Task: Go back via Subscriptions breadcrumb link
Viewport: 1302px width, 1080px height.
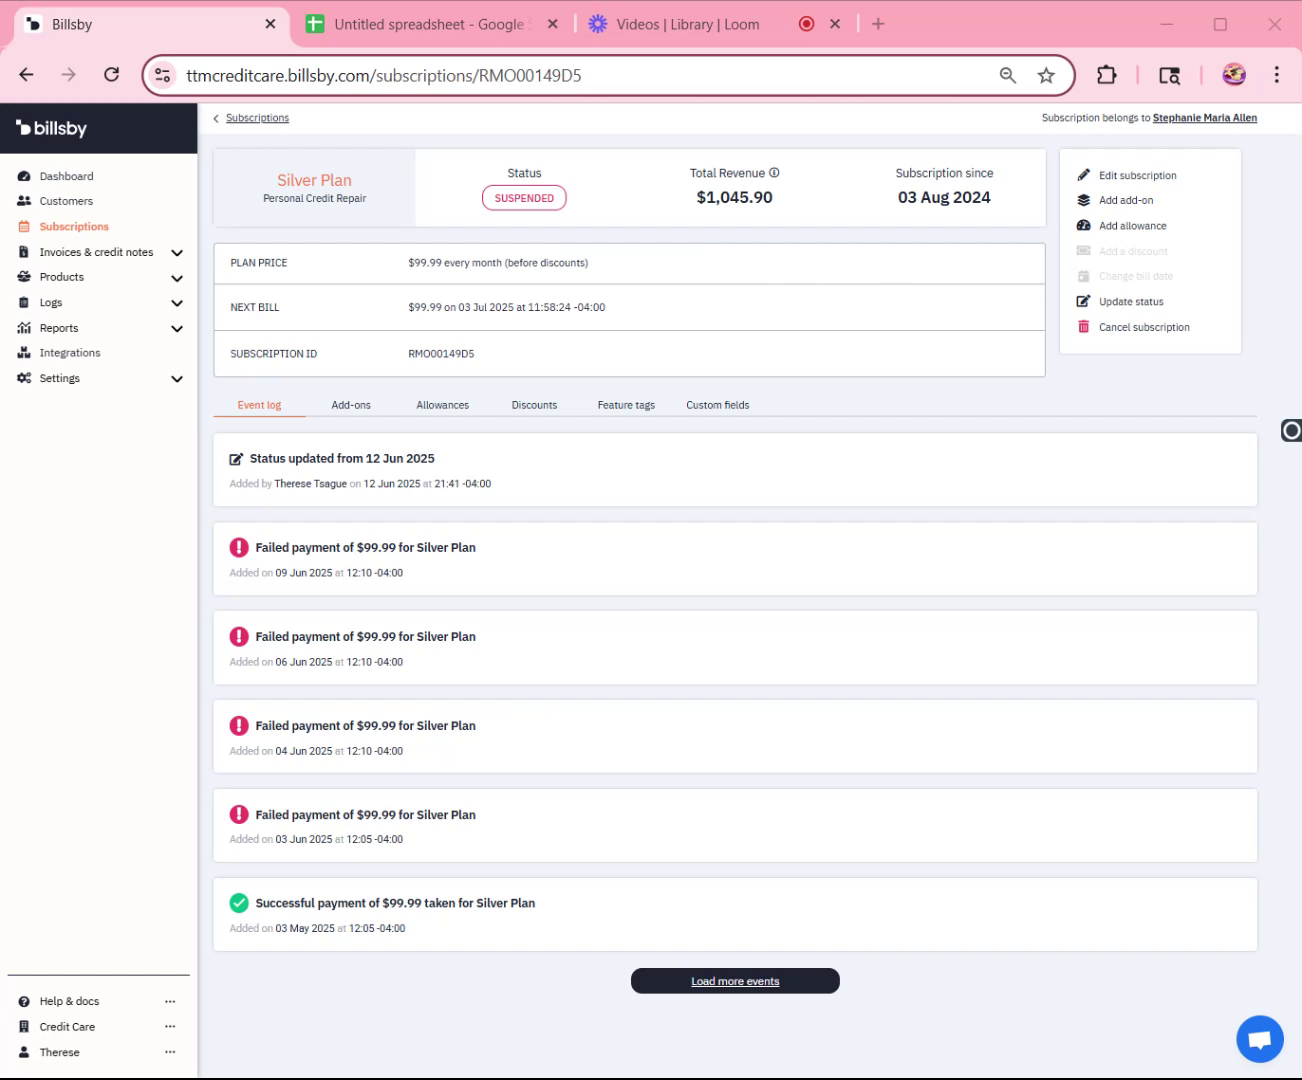Action: coord(257,118)
